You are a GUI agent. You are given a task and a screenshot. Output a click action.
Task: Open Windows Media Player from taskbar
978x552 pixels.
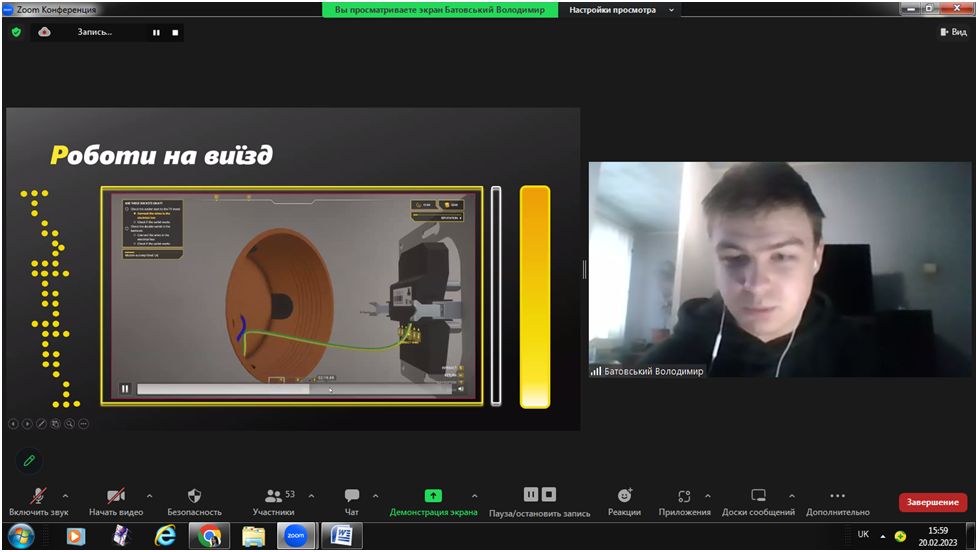[x=75, y=536]
